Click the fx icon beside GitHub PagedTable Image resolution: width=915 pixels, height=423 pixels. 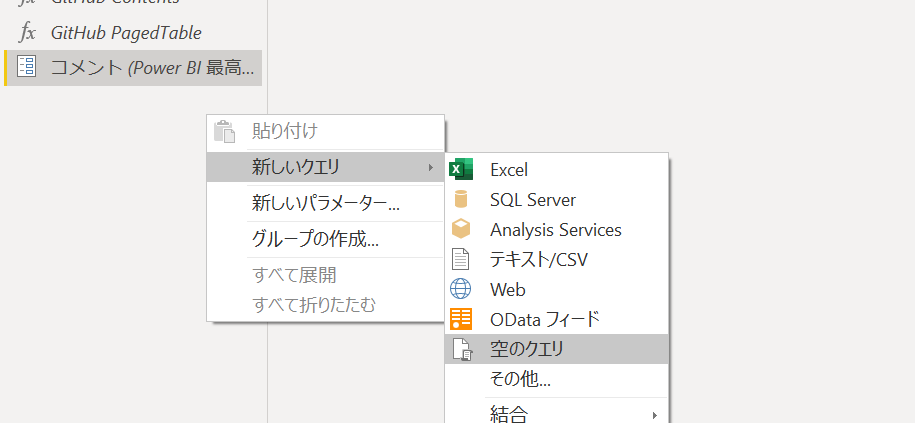click(x=27, y=33)
